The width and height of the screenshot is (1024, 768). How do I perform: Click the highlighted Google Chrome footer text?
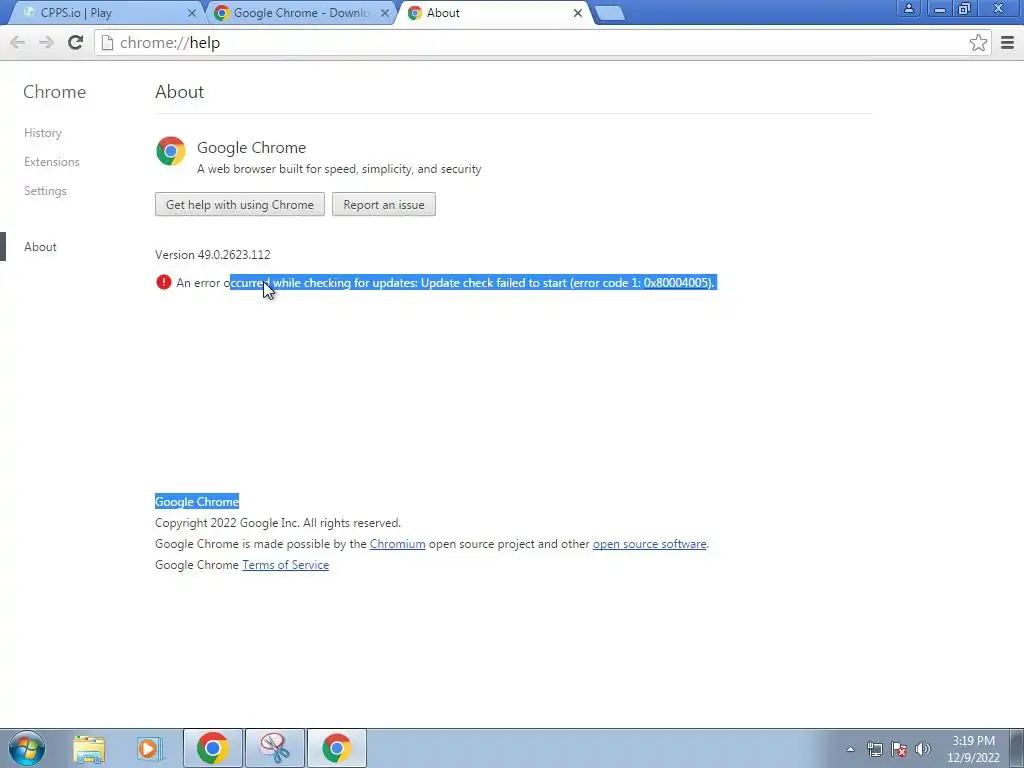(197, 502)
